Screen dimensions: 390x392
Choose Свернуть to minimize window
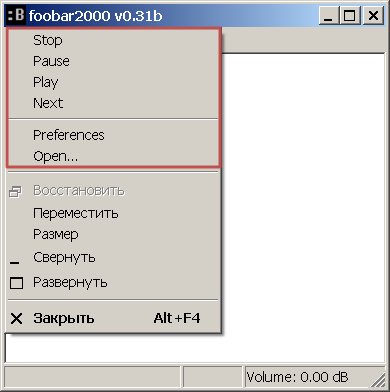coord(113,258)
